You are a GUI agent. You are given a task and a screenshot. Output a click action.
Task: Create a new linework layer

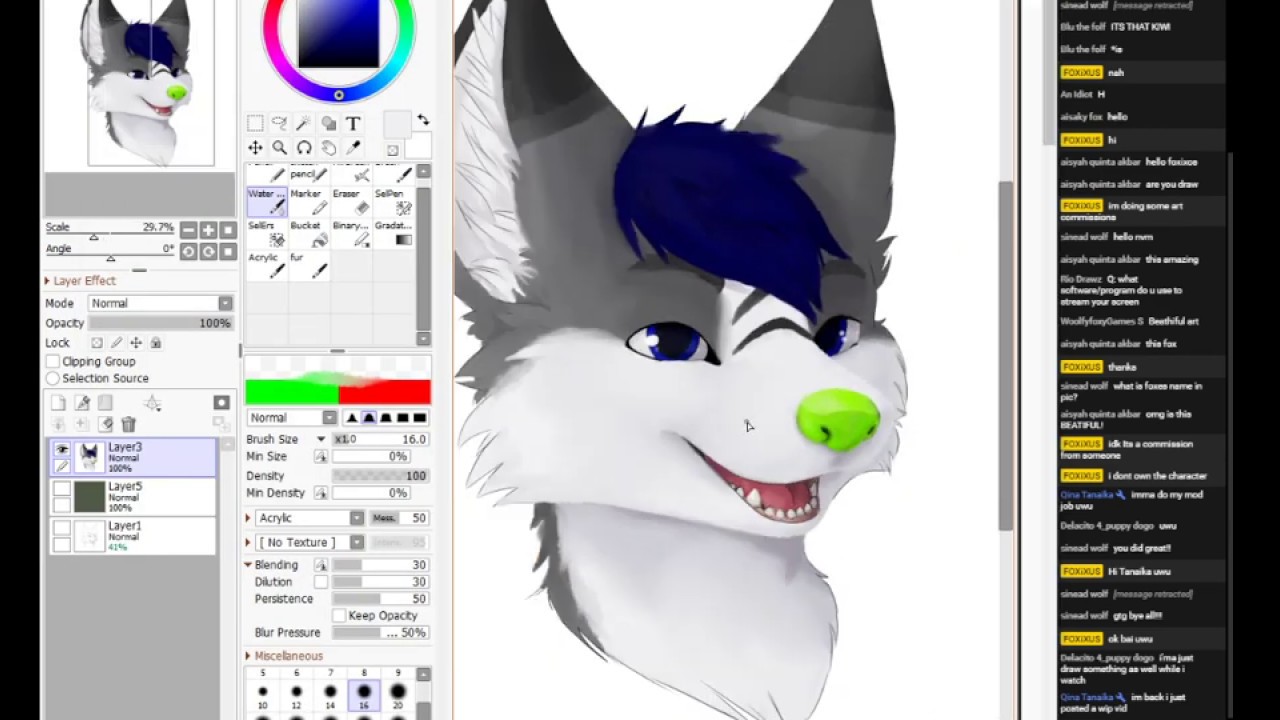pos(82,403)
